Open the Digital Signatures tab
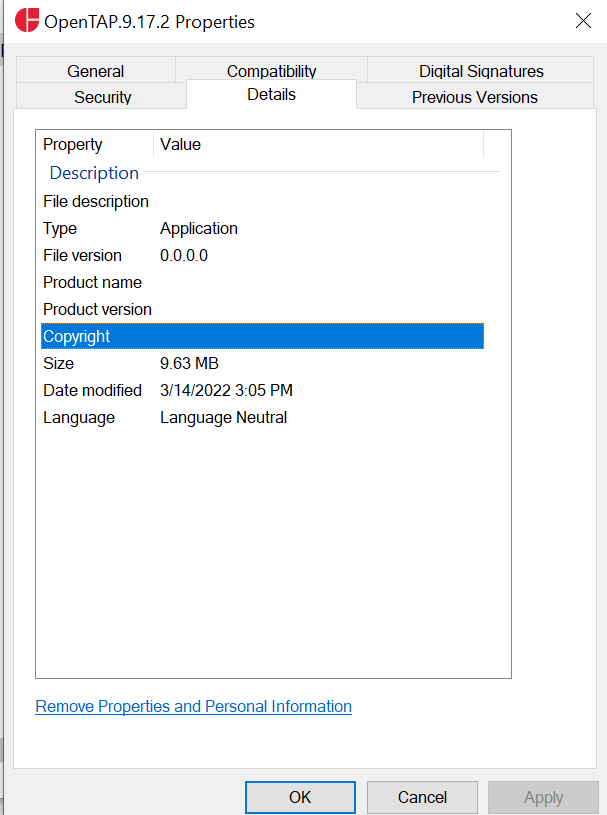607x815 pixels. tap(481, 71)
